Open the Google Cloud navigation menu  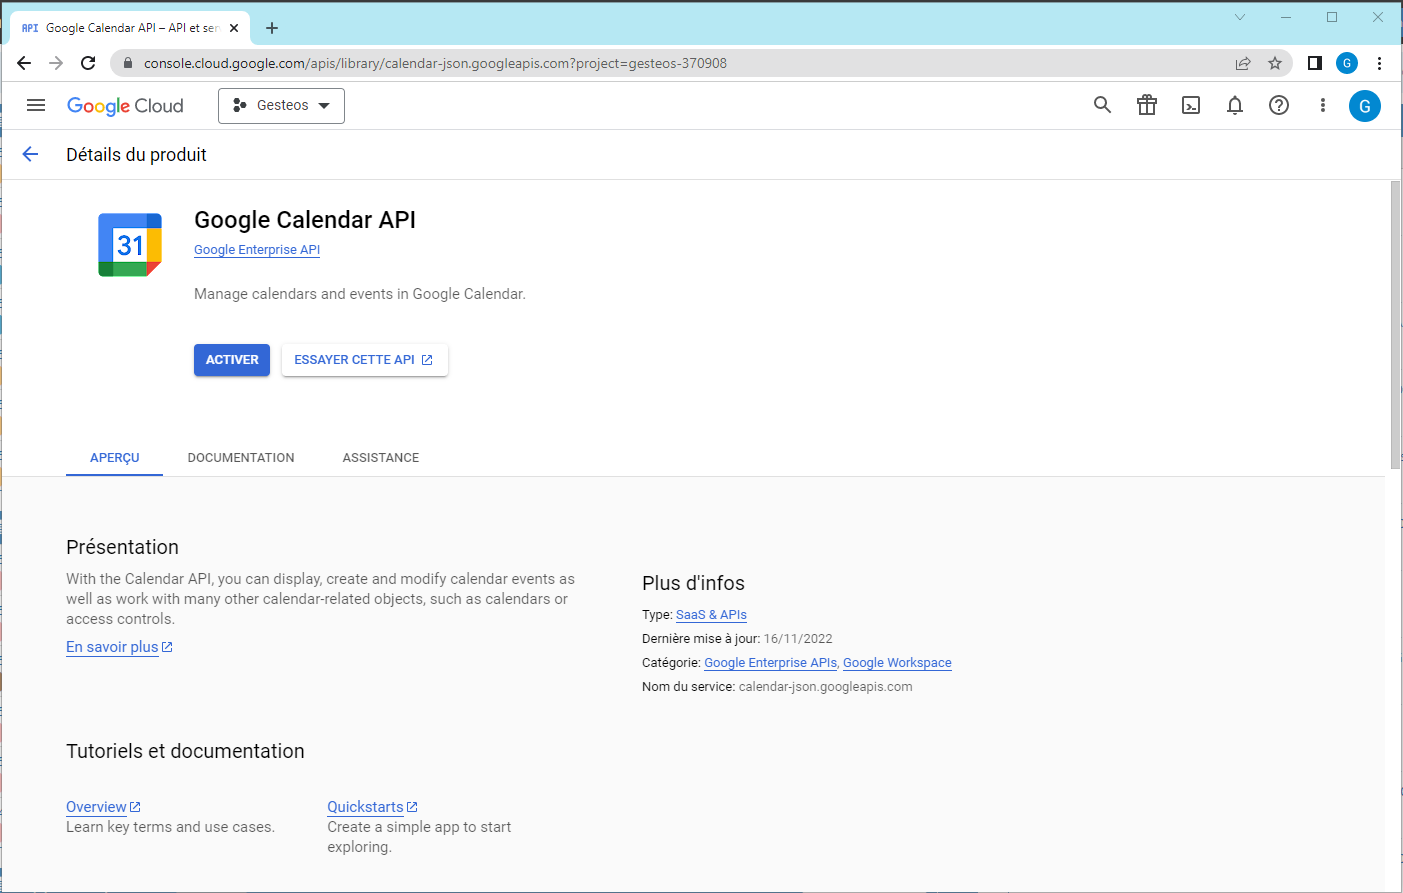point(36,105)
